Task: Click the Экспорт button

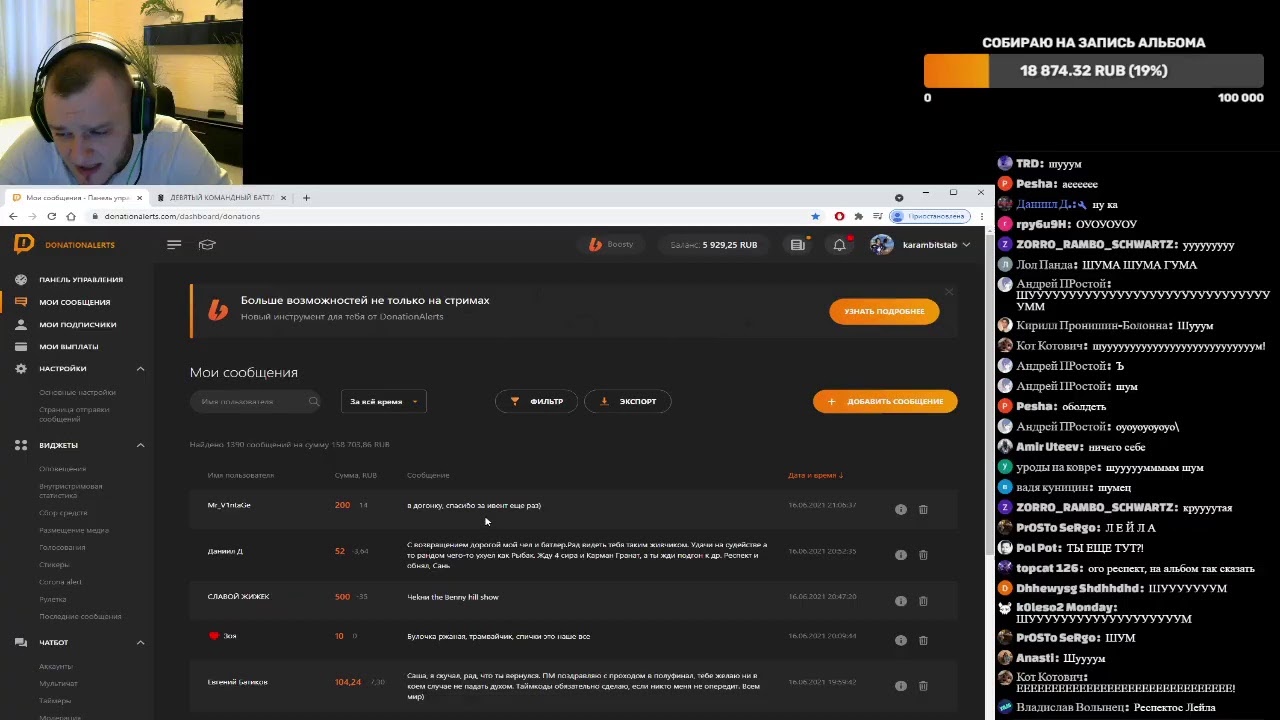Action: point(627,401)
